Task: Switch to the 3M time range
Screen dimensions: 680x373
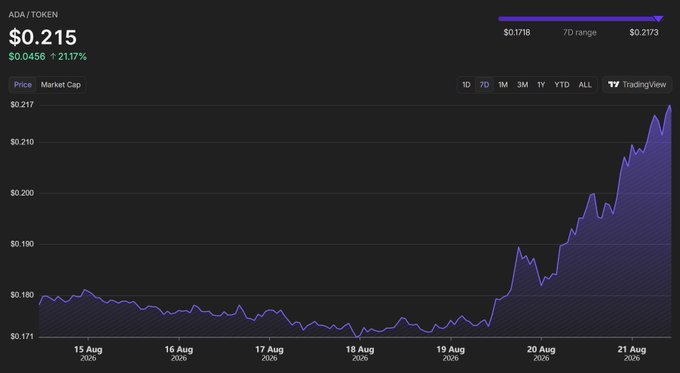Action: coord(522,85)
